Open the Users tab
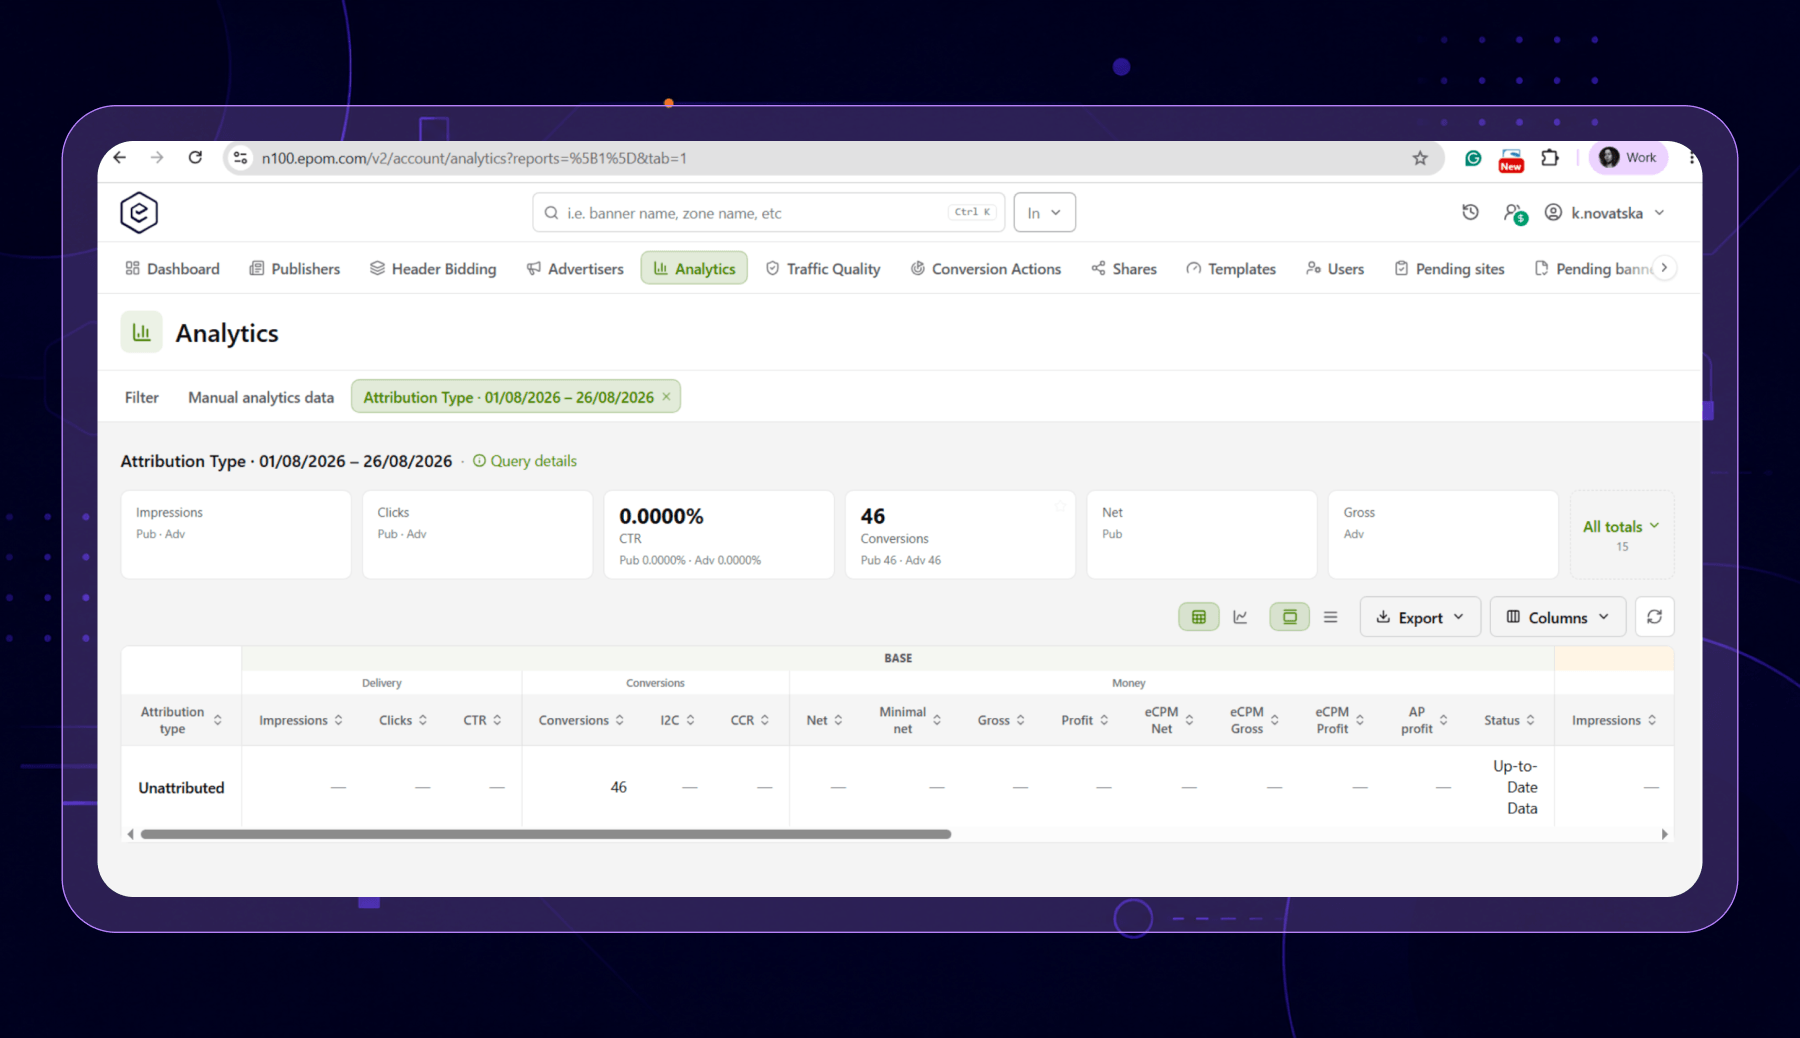This screenshot has height=1038, width=1800. pos(1335,269)
